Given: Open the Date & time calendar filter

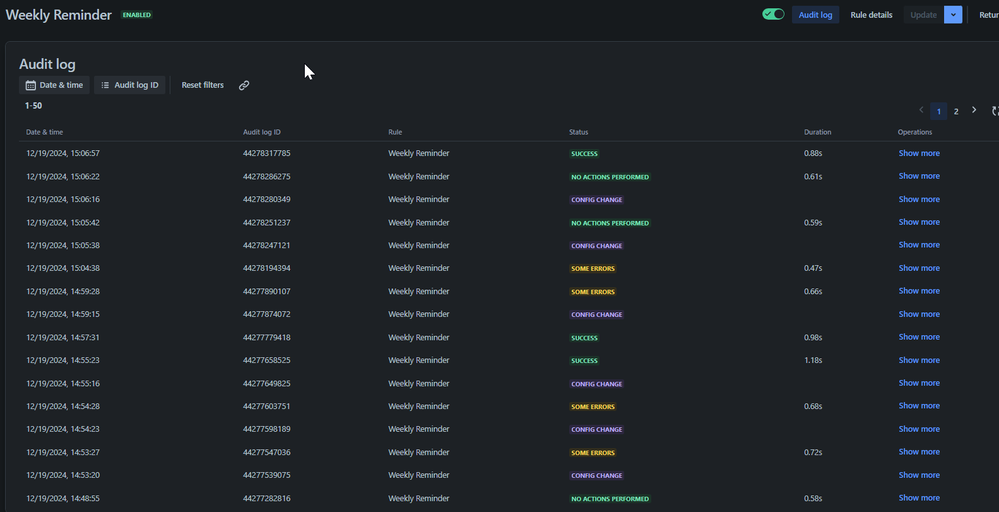Looking at the screenshot, I should pos(54,86).
